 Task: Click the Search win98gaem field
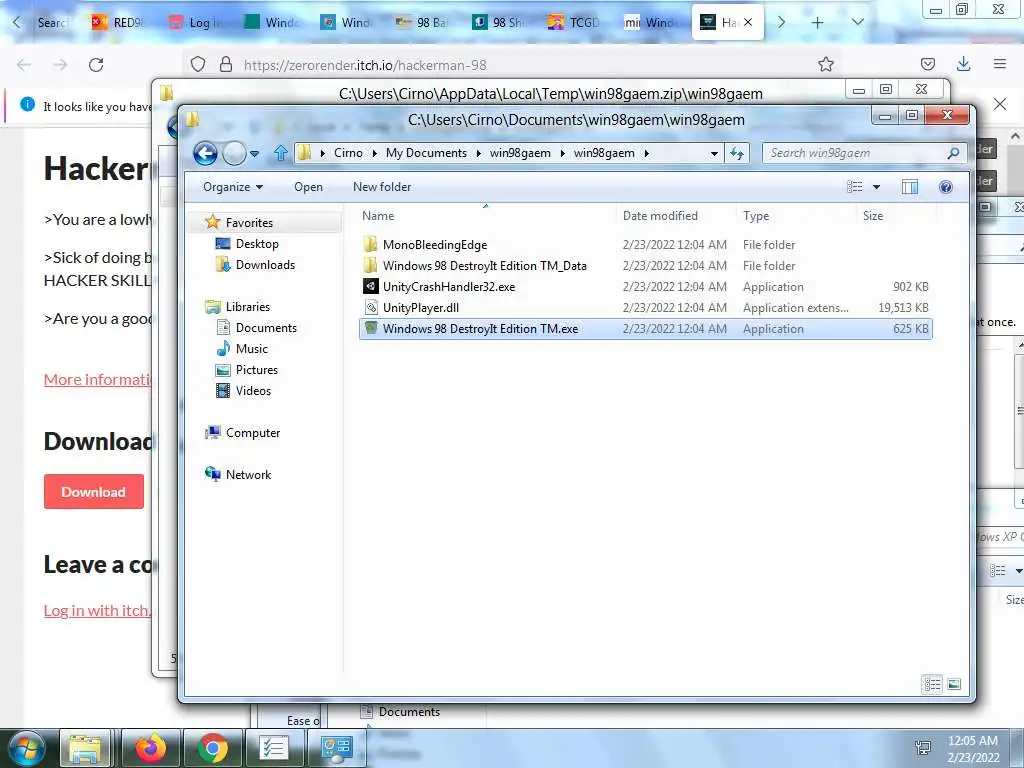point(865,153)
